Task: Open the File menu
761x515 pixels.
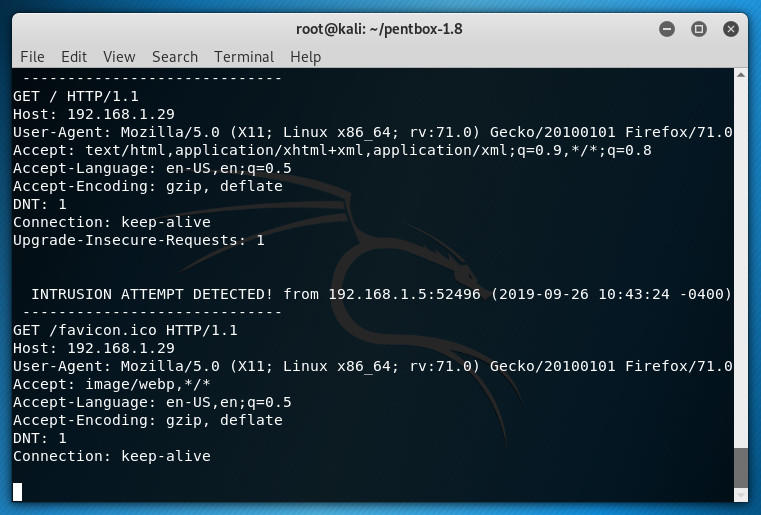Action: coord(32,57)
